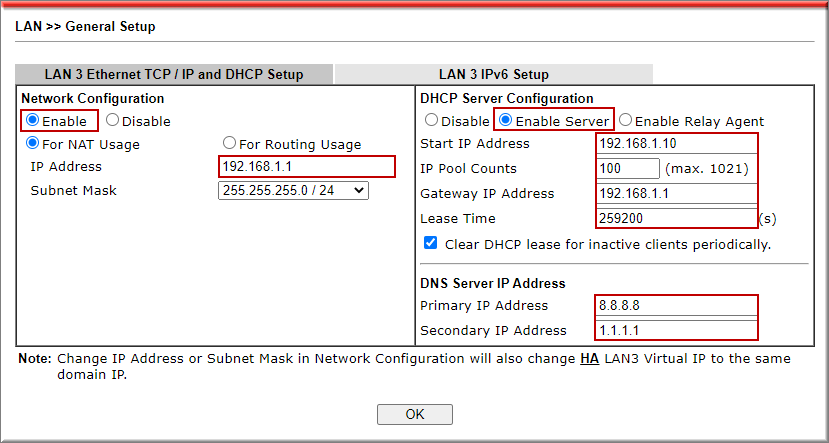Click the OK button
Screen dimensions: 829x443
pyautogui.click(x=414, y=414)
